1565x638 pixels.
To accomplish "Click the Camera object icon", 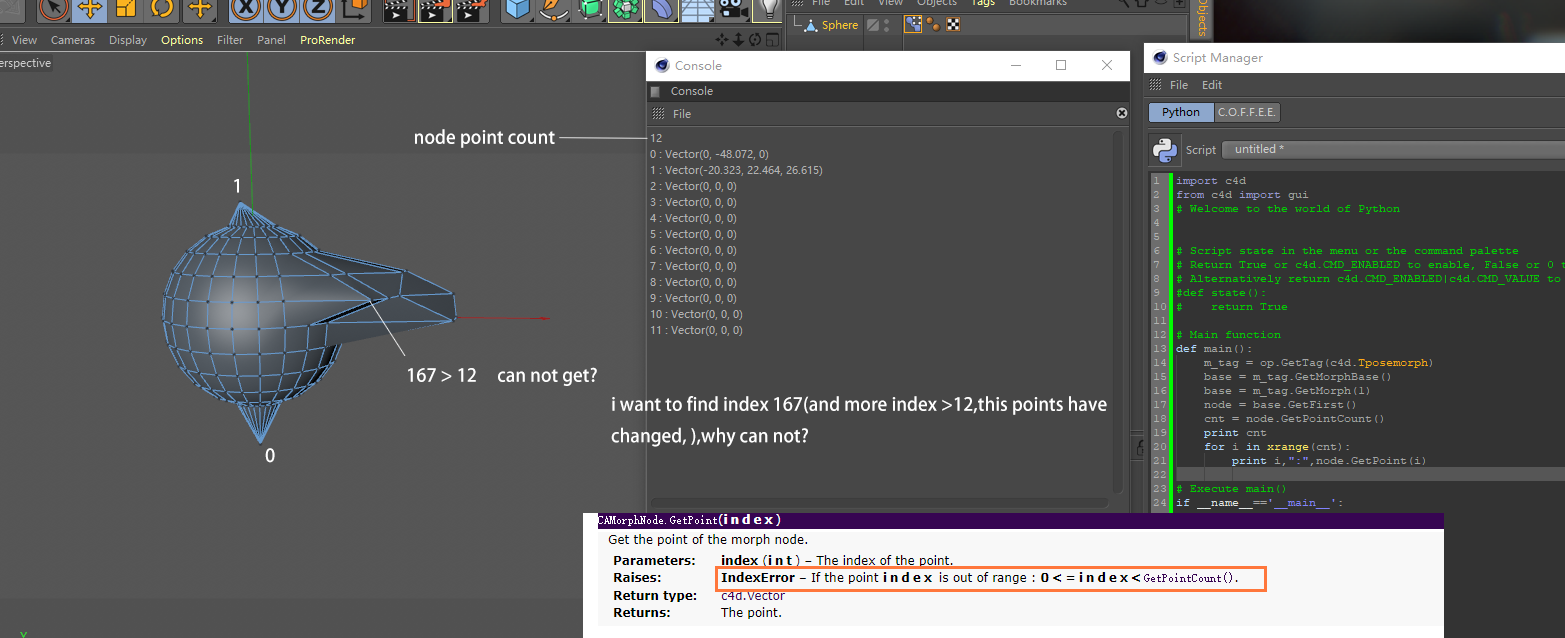I will click(733, 9).
